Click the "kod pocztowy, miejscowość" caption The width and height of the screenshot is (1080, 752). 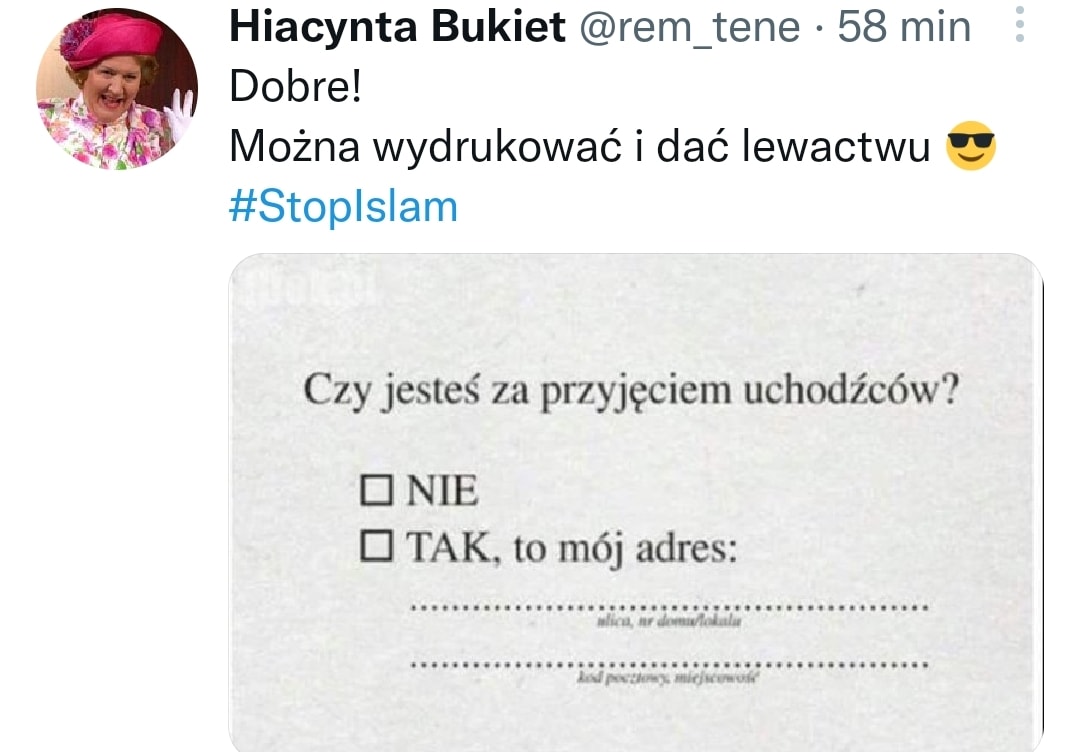[668, 680]
